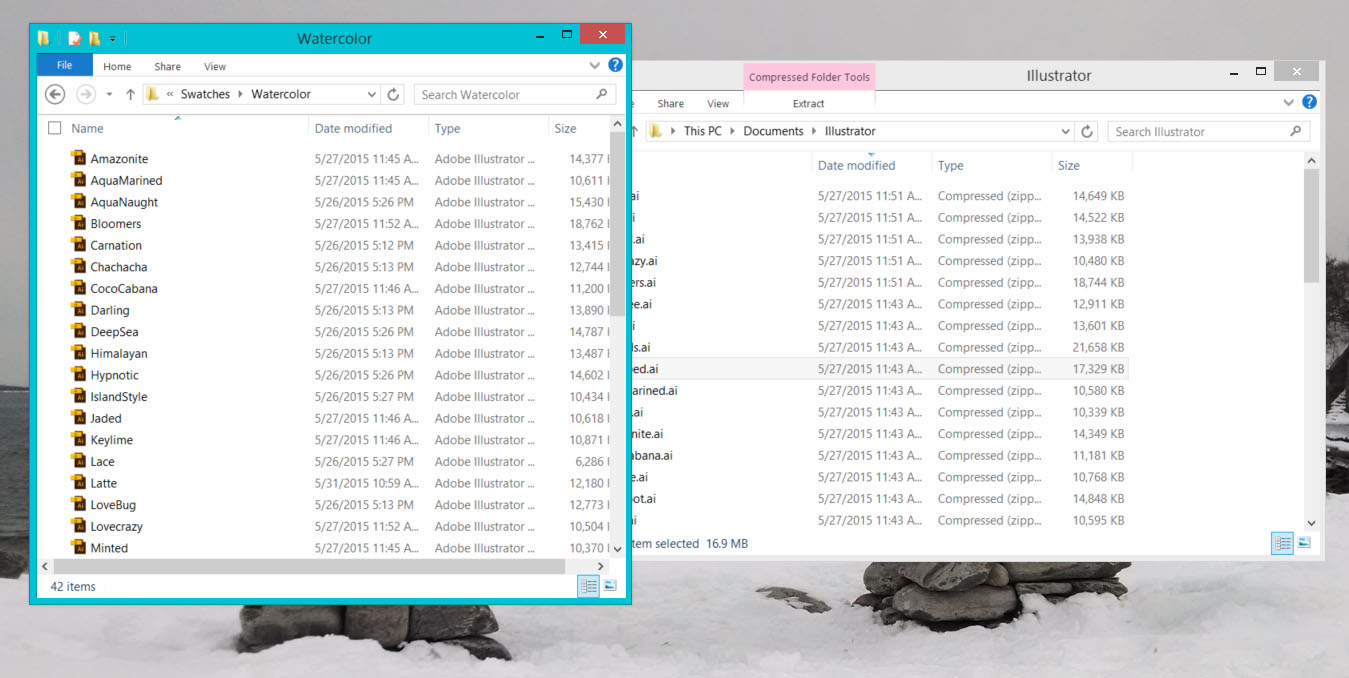Viewport: 1349px width, 678px height.
Task: Switch Illustrator window to details view
Action: (1282, 543)
